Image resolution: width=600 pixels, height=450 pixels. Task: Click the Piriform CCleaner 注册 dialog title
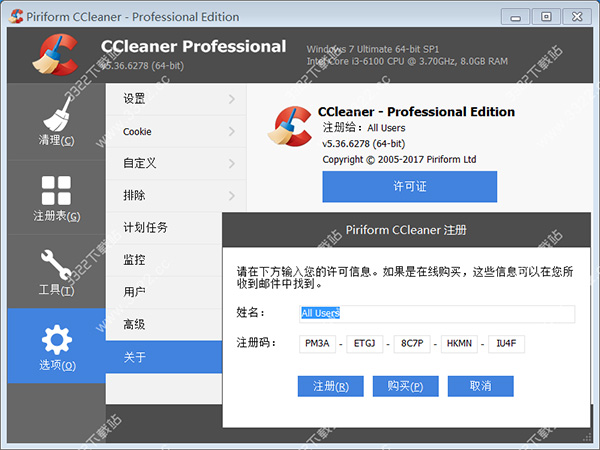click(x=406, y=230)
